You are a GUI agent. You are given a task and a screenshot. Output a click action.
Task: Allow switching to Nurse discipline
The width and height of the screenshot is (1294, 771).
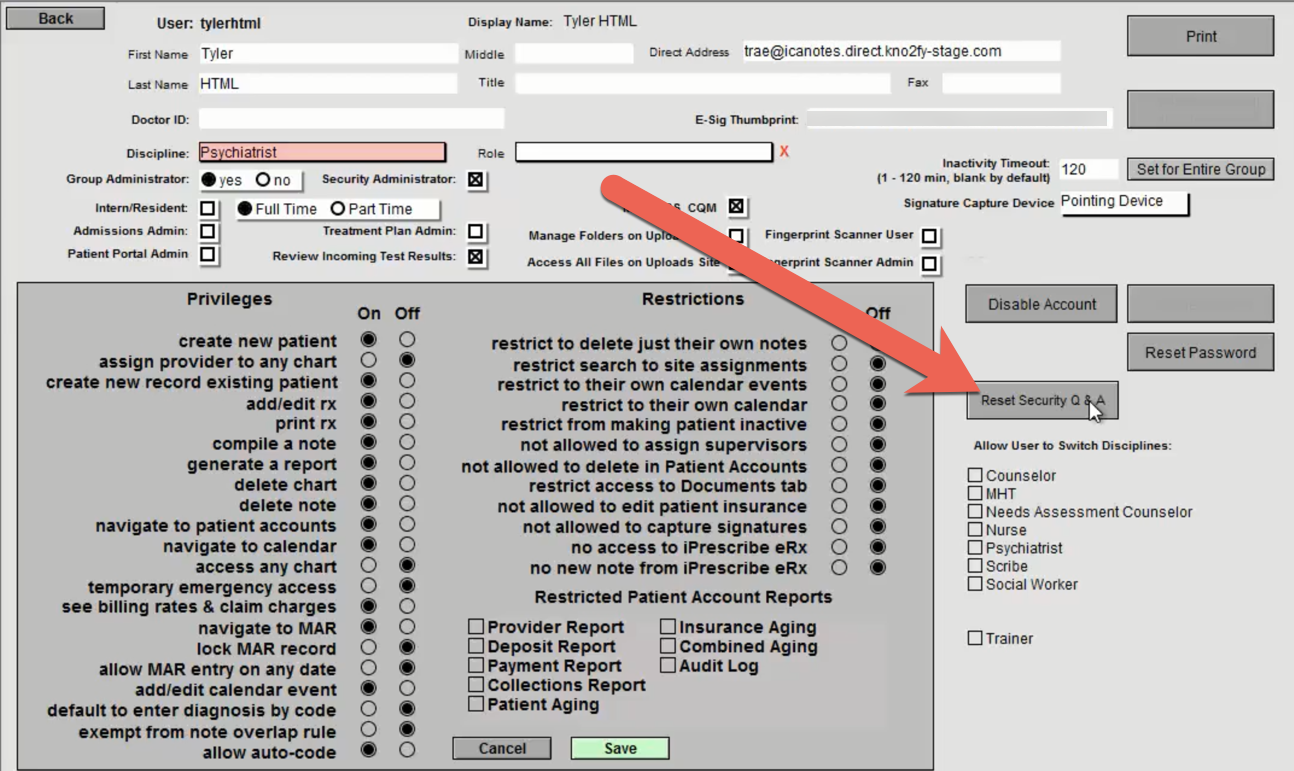[x=975, y=530]
